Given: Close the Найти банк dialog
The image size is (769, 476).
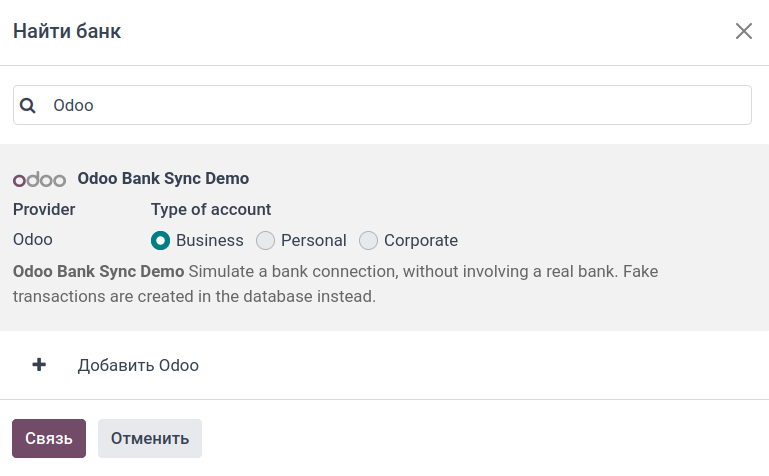Looking at the screenshot, I should point(743,31).
